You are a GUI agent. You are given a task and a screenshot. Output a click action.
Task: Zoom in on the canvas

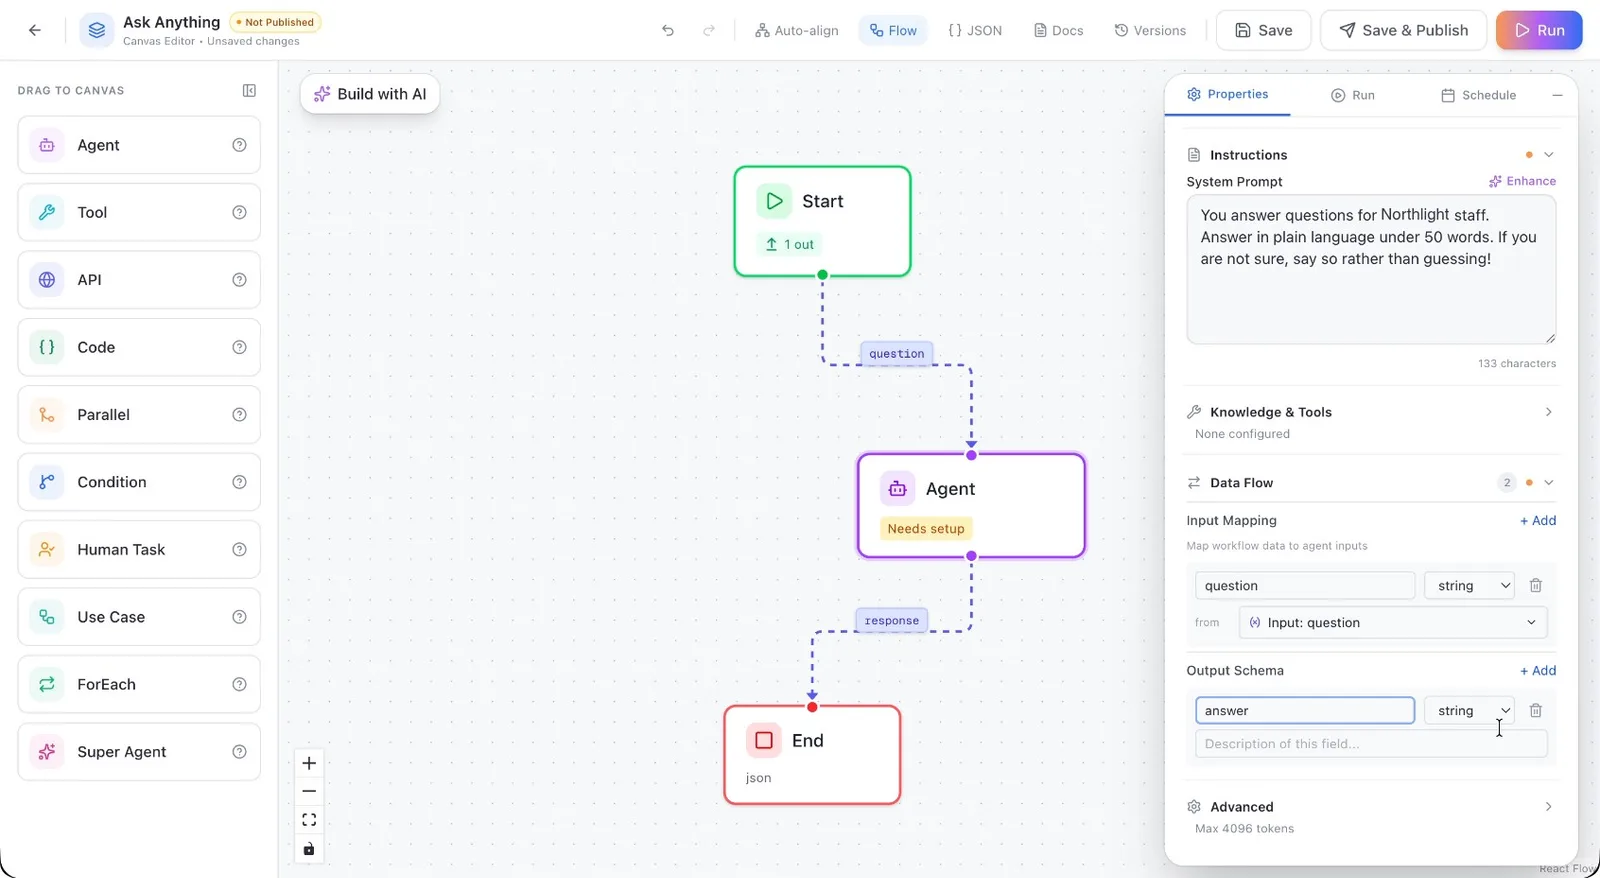309,763
